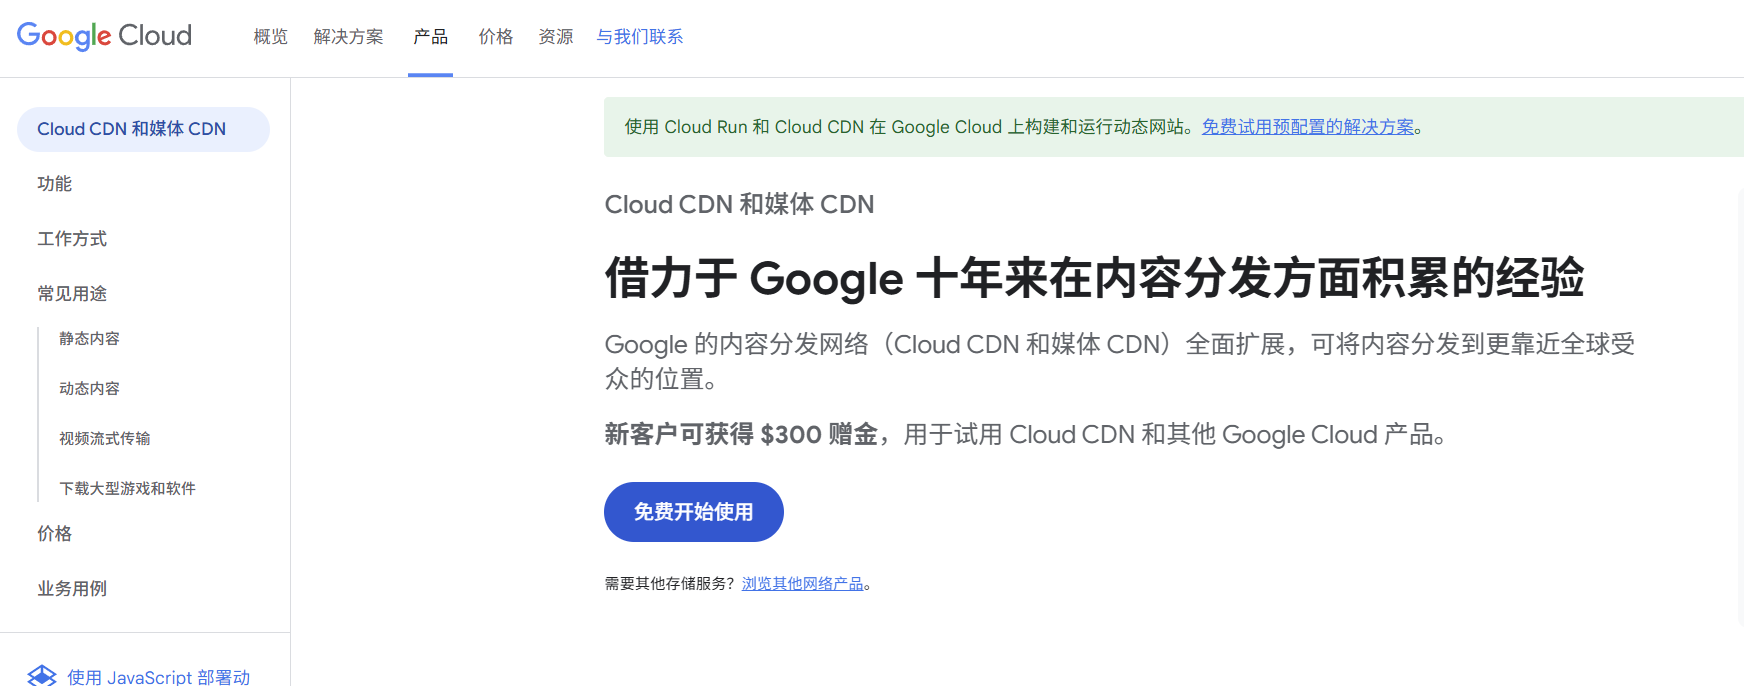
Task: Open the 资源 navigation item
Action: [555, 36]
